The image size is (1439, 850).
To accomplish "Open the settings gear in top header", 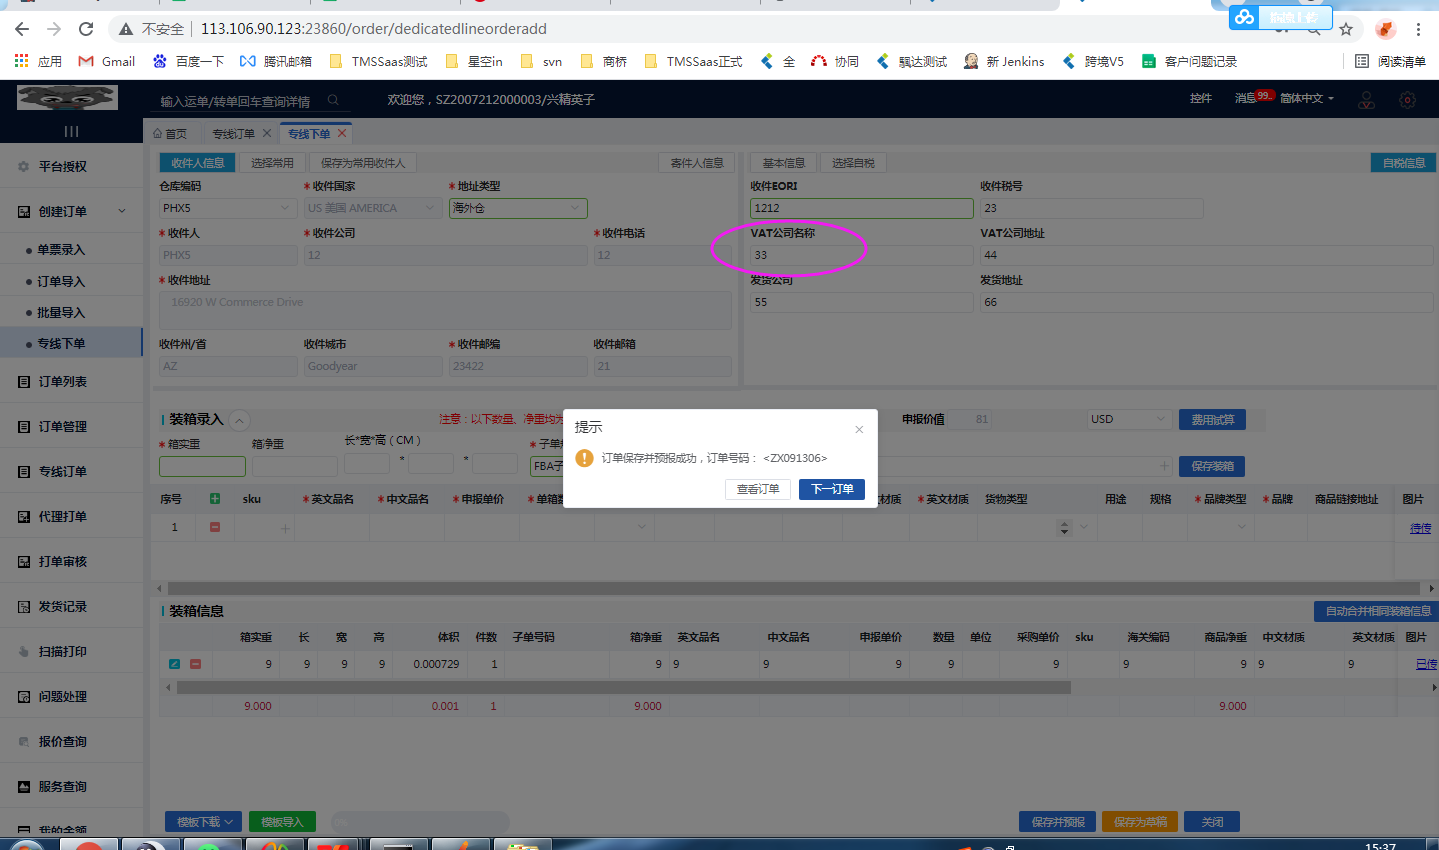I will click(x=1407, y=99).
